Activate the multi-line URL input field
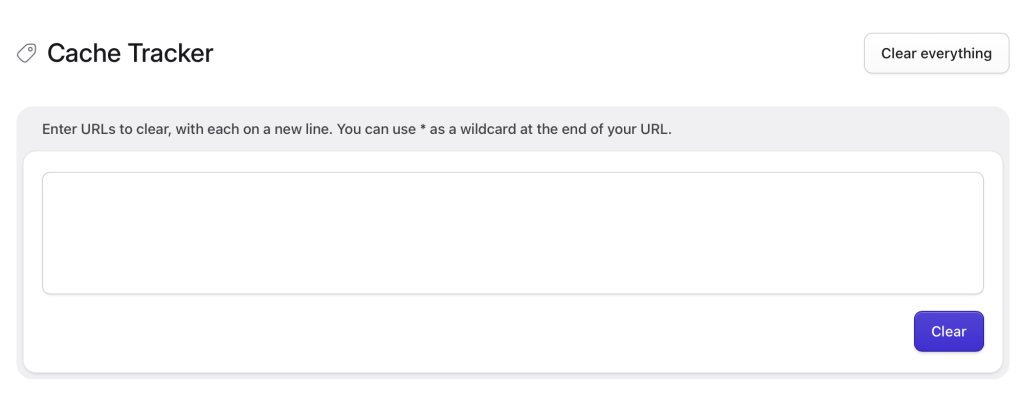The width and height of the screenshot is (1024, 409). click(x=512, y=233)
